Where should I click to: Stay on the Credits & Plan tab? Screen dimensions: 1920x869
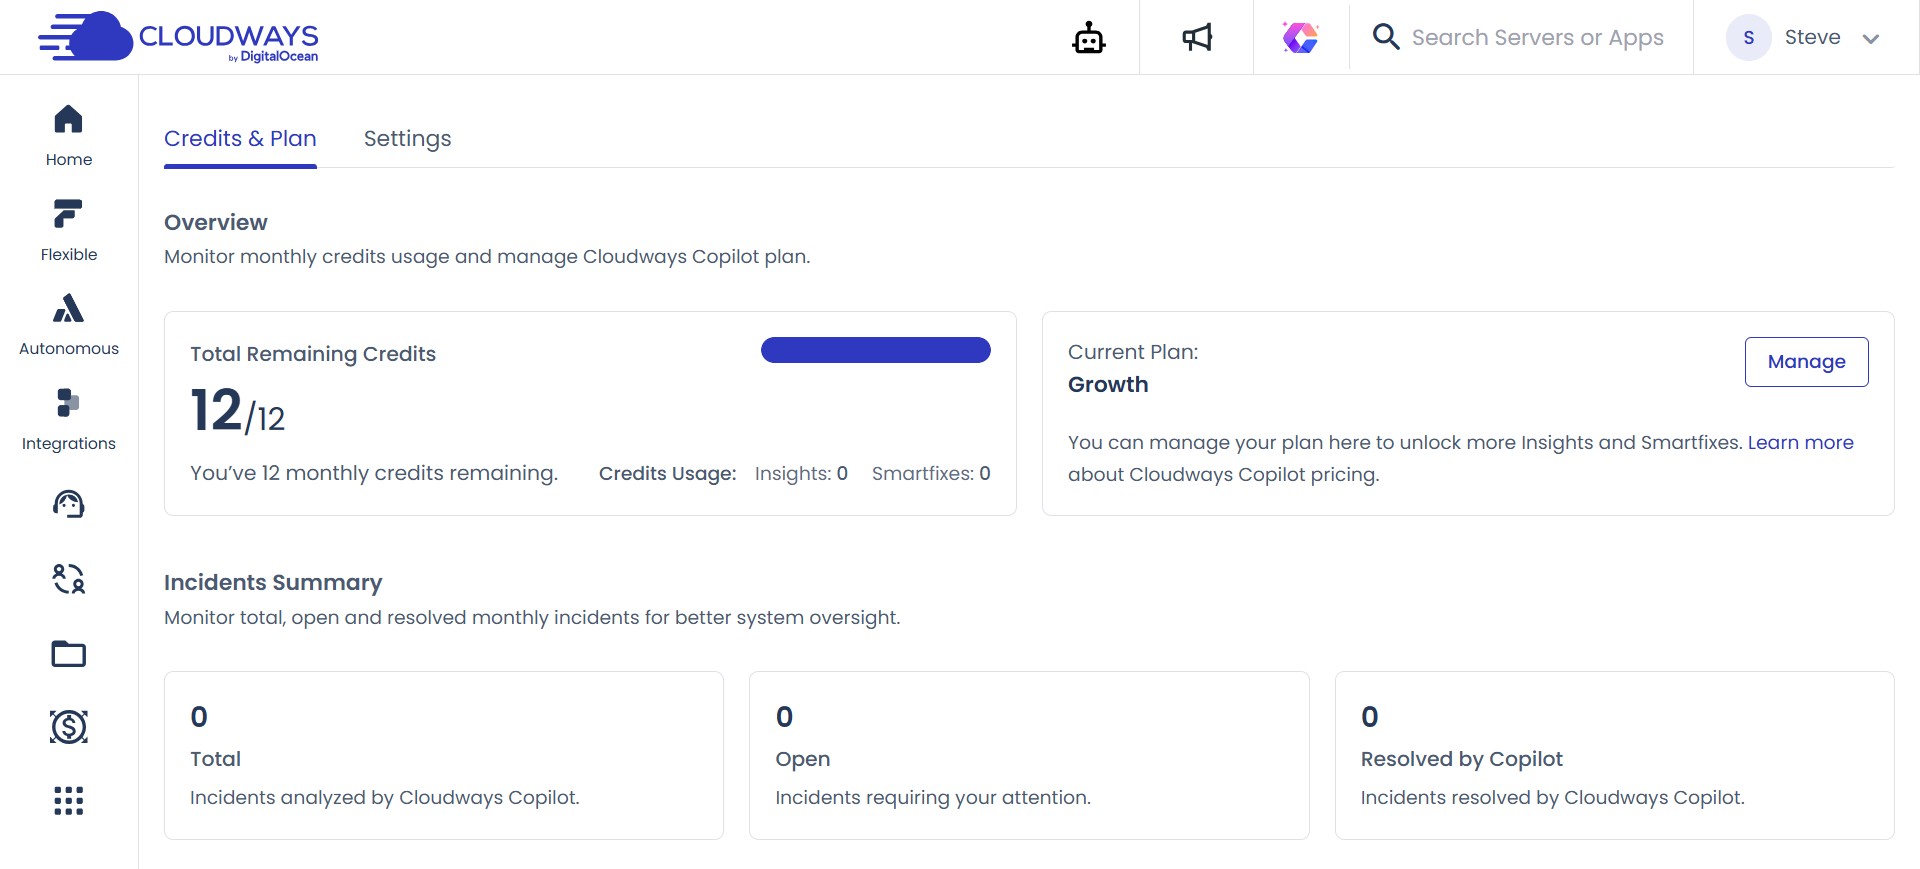[x=240, y=139]
